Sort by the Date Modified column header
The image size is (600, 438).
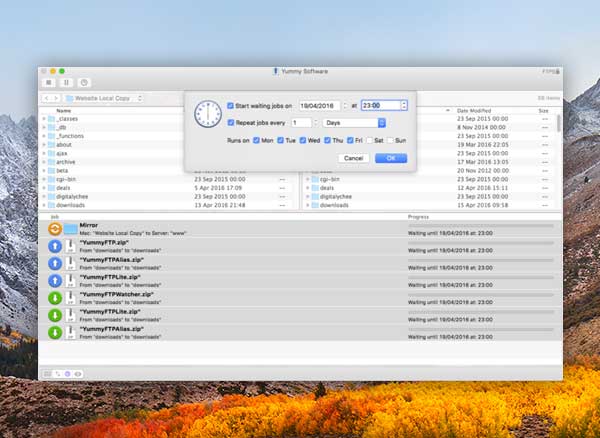click(474, 111)
